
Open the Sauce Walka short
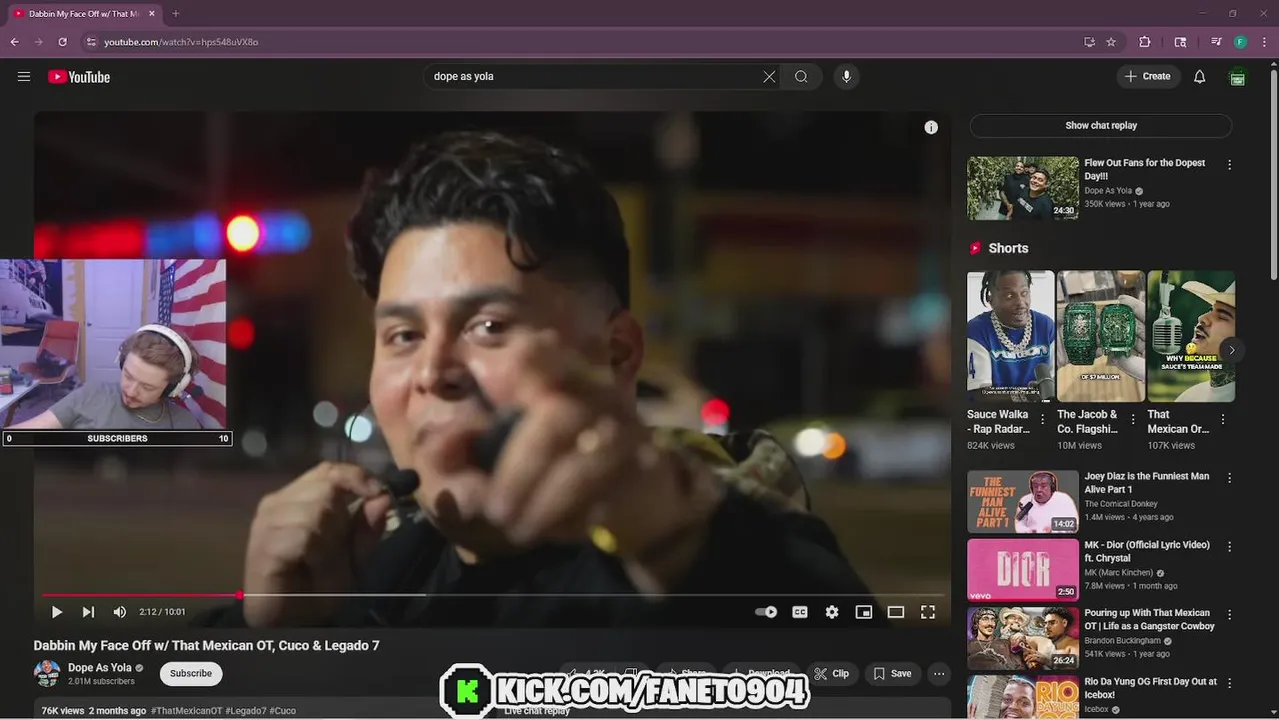tap(1010, 336)
